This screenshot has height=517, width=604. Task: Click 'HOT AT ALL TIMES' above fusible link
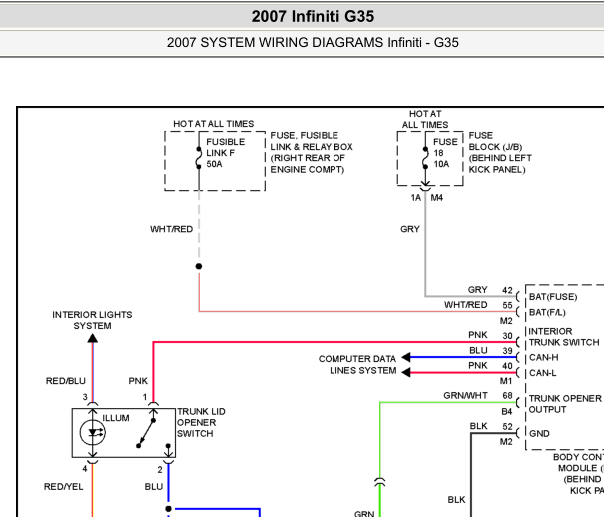coord(213,124)
